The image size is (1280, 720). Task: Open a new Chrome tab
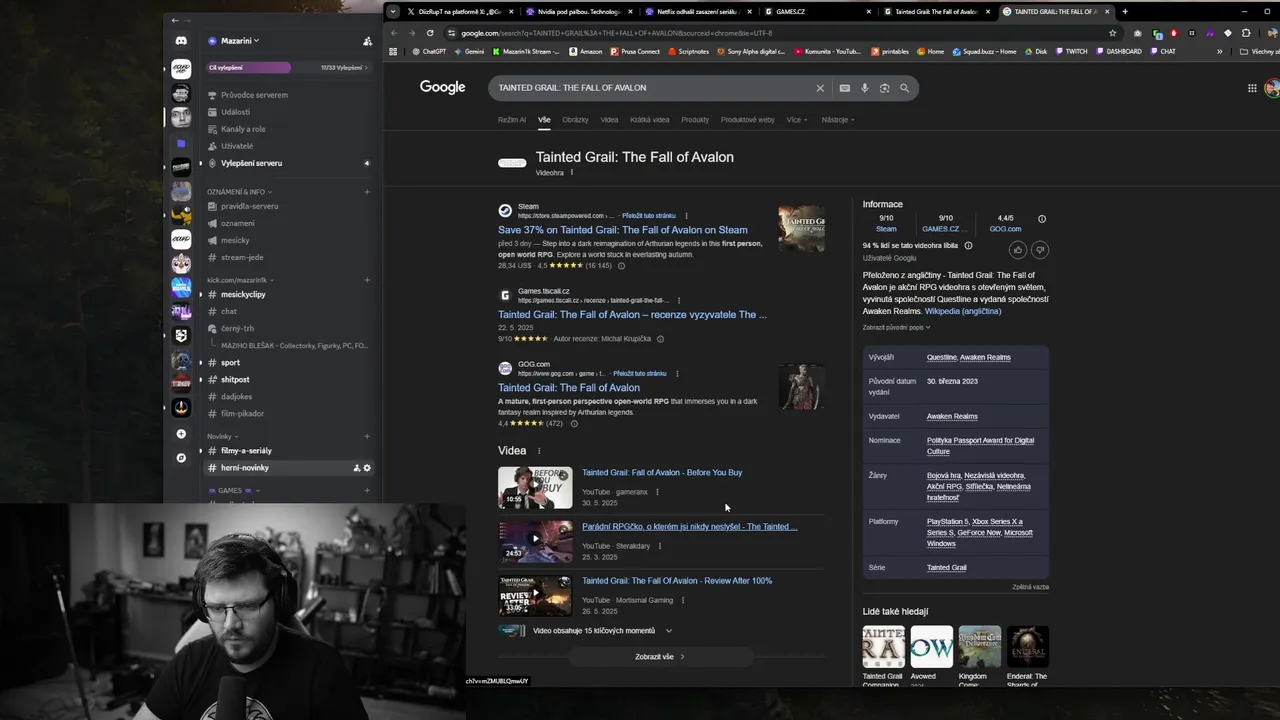(x=1125, y=12)
